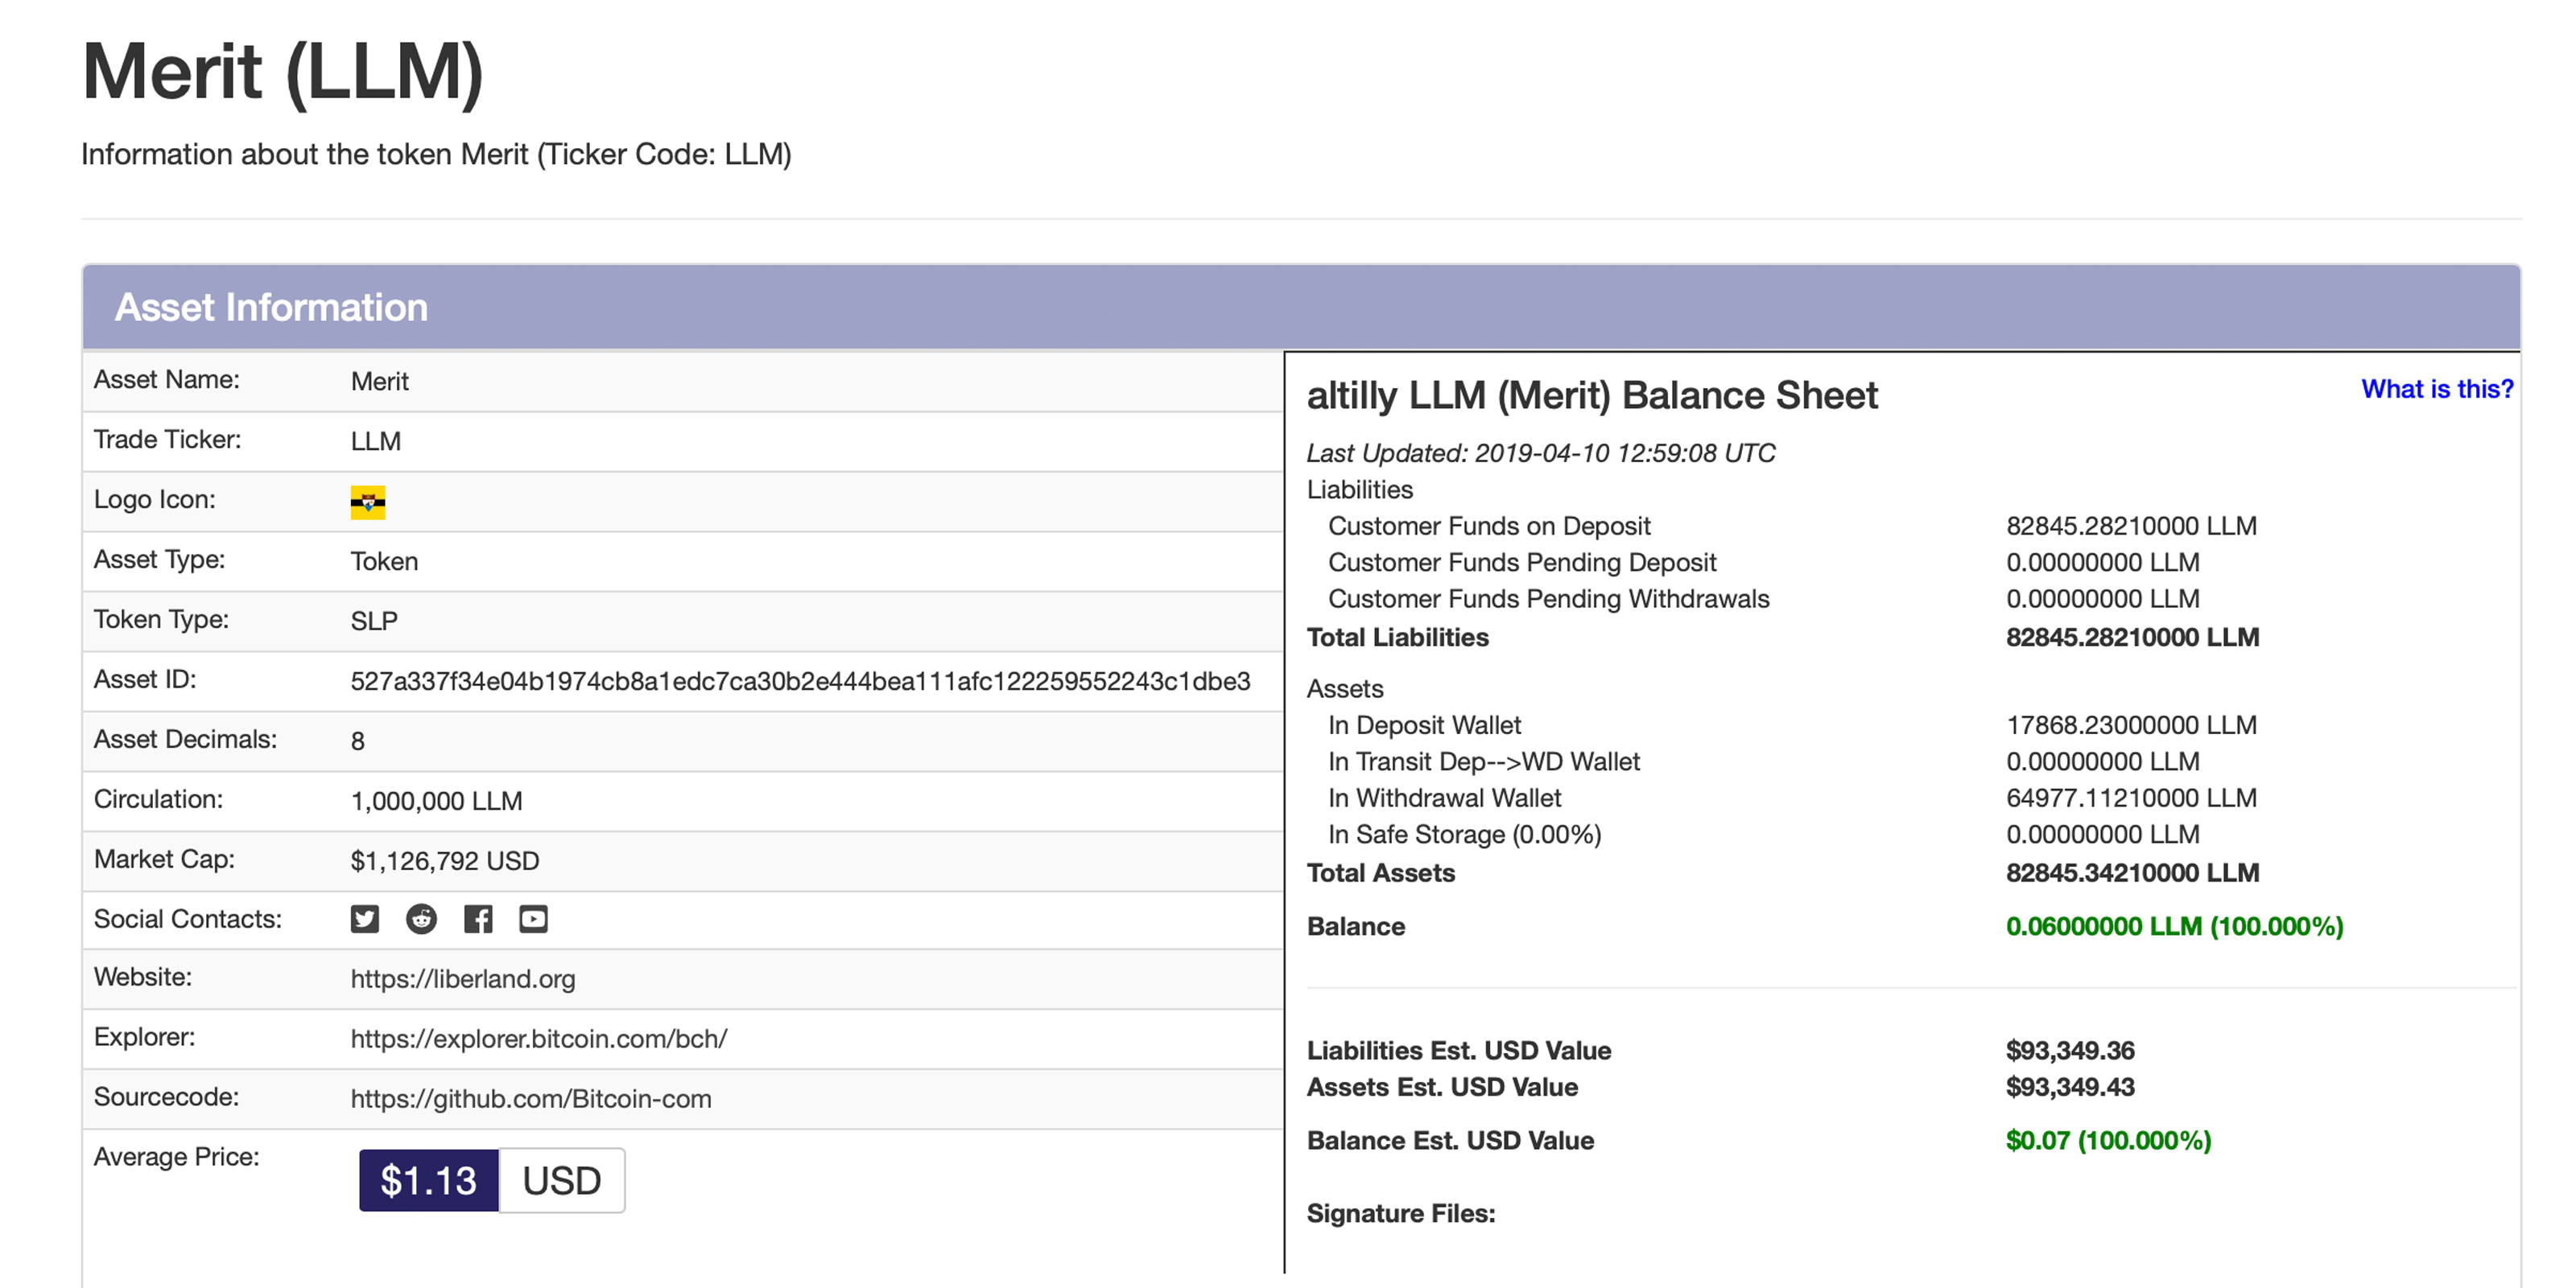Open the Facebook social contact icon

coord(478,919)
